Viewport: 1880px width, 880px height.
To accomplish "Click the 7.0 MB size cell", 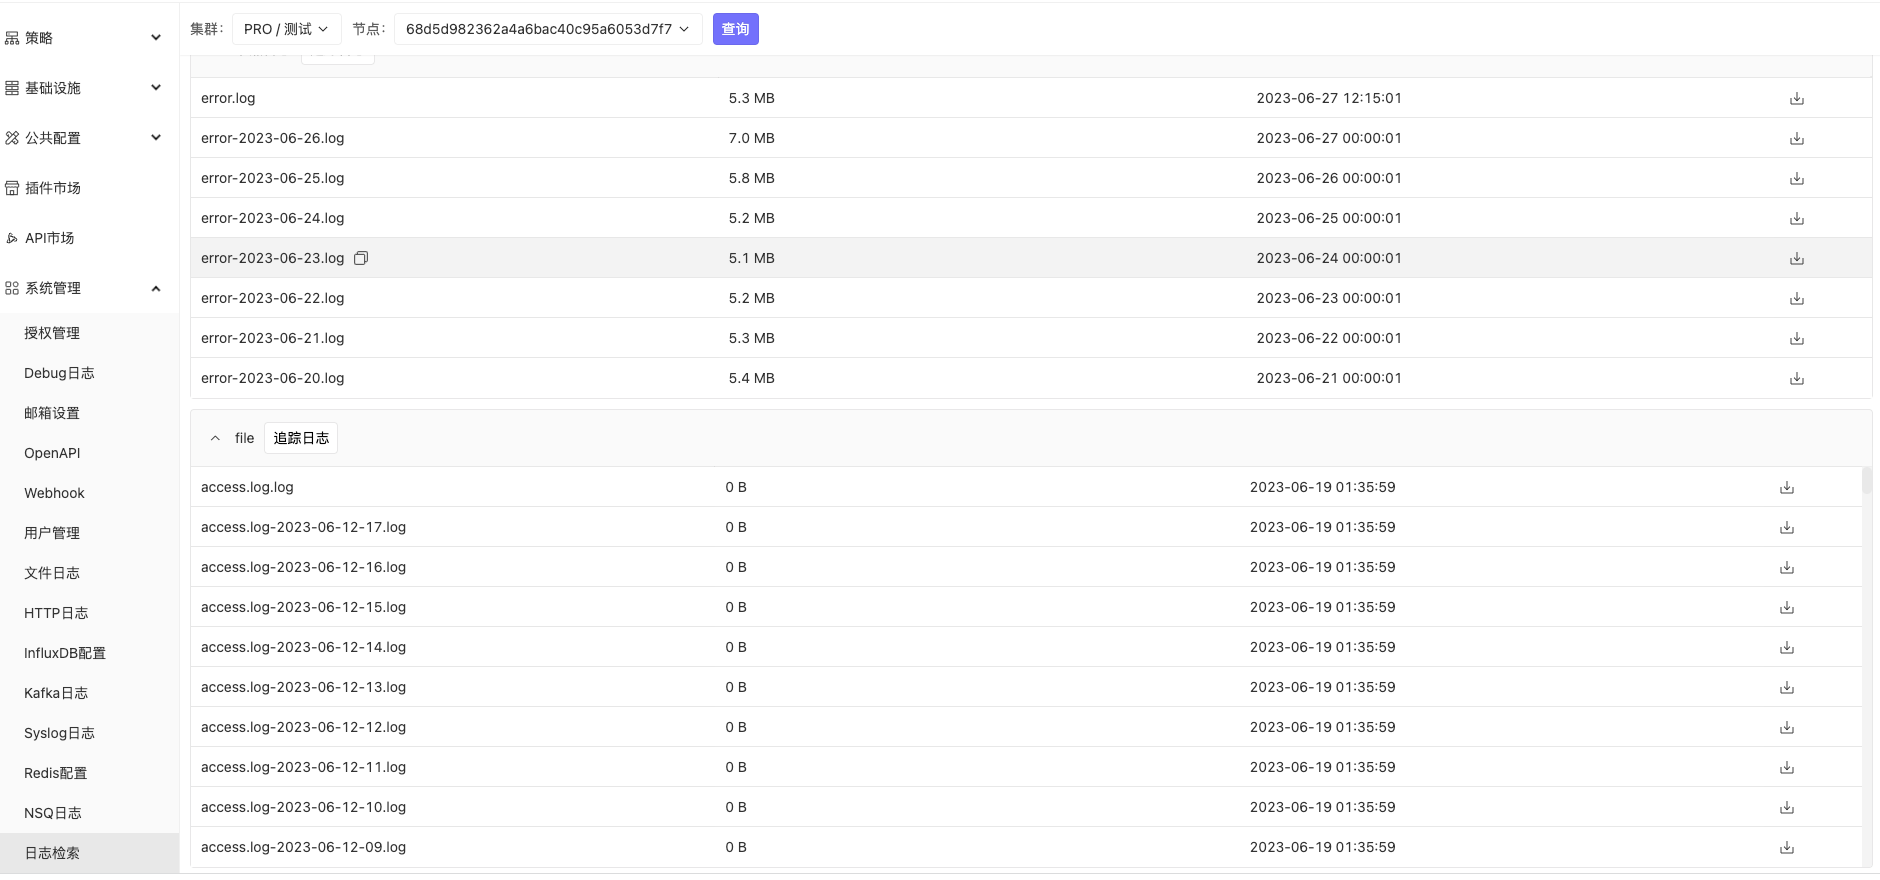I will [x=752, y=138].
